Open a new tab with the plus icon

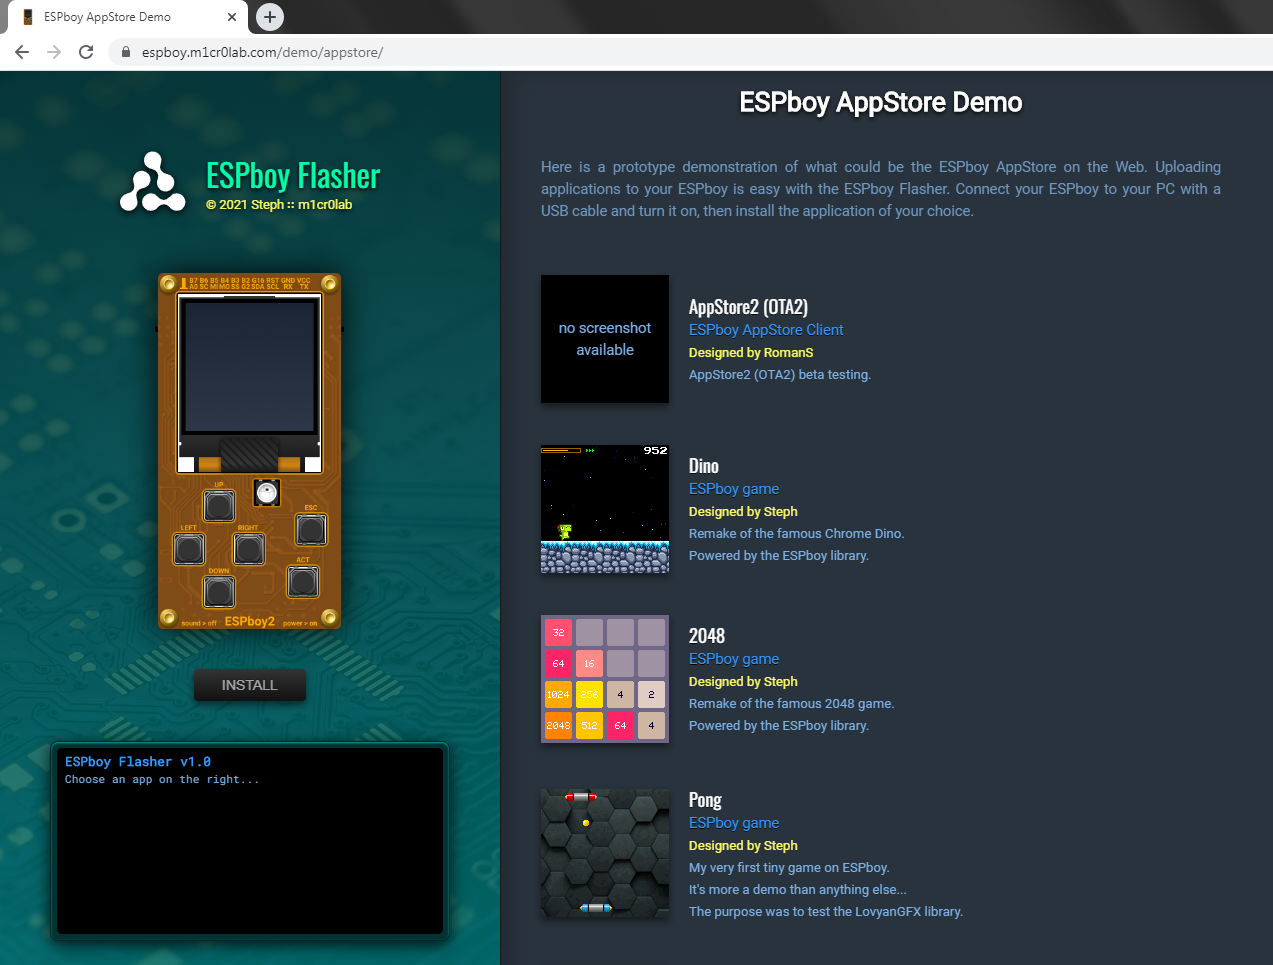coord(270,17)
